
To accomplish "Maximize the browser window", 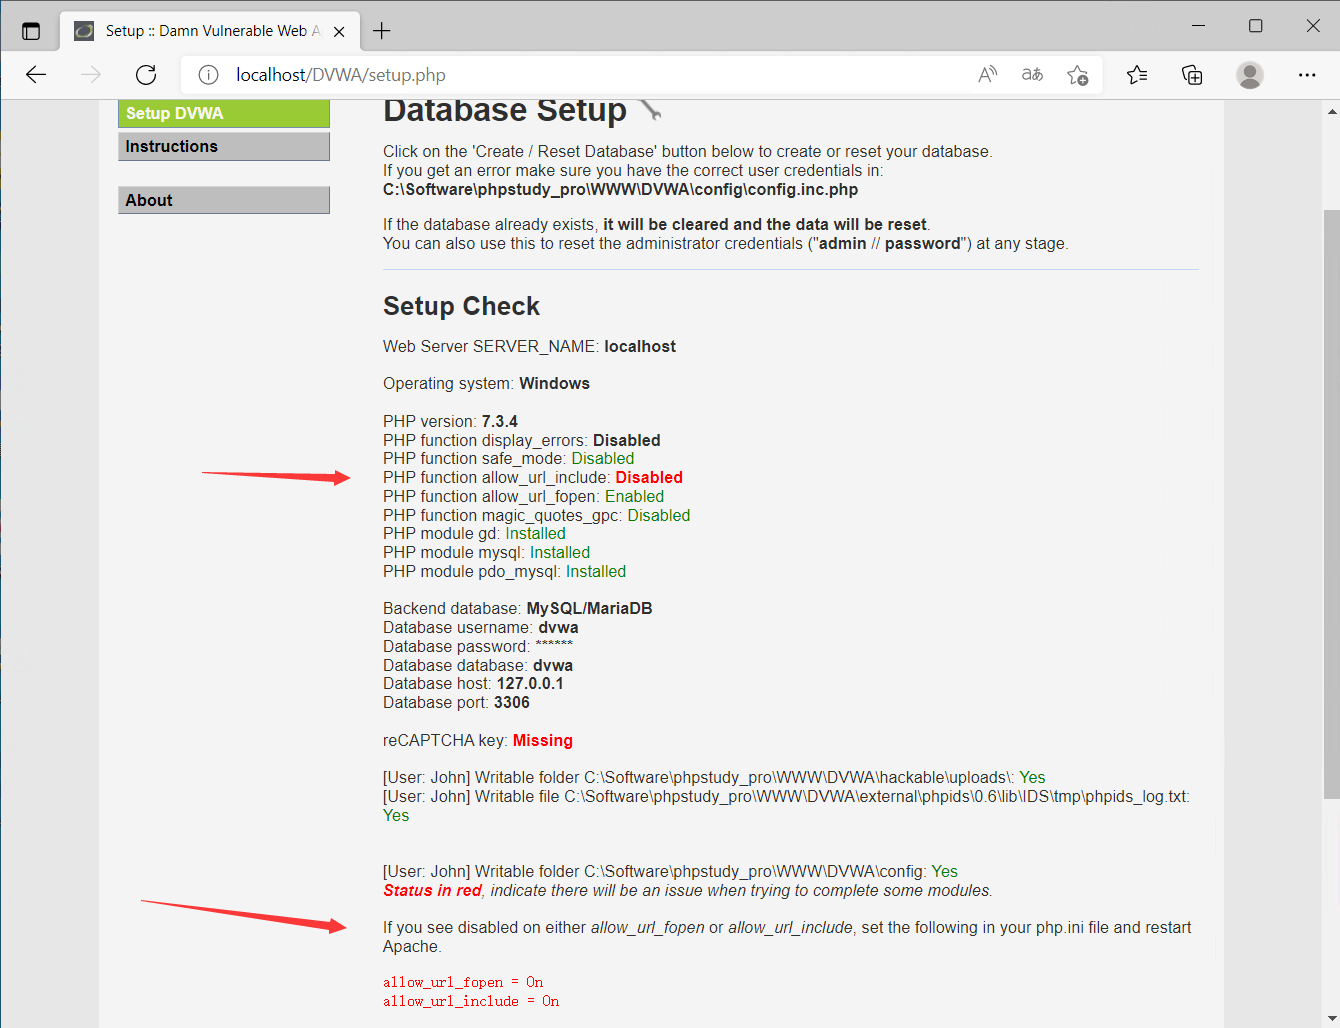I will [x=1256, y=26].
